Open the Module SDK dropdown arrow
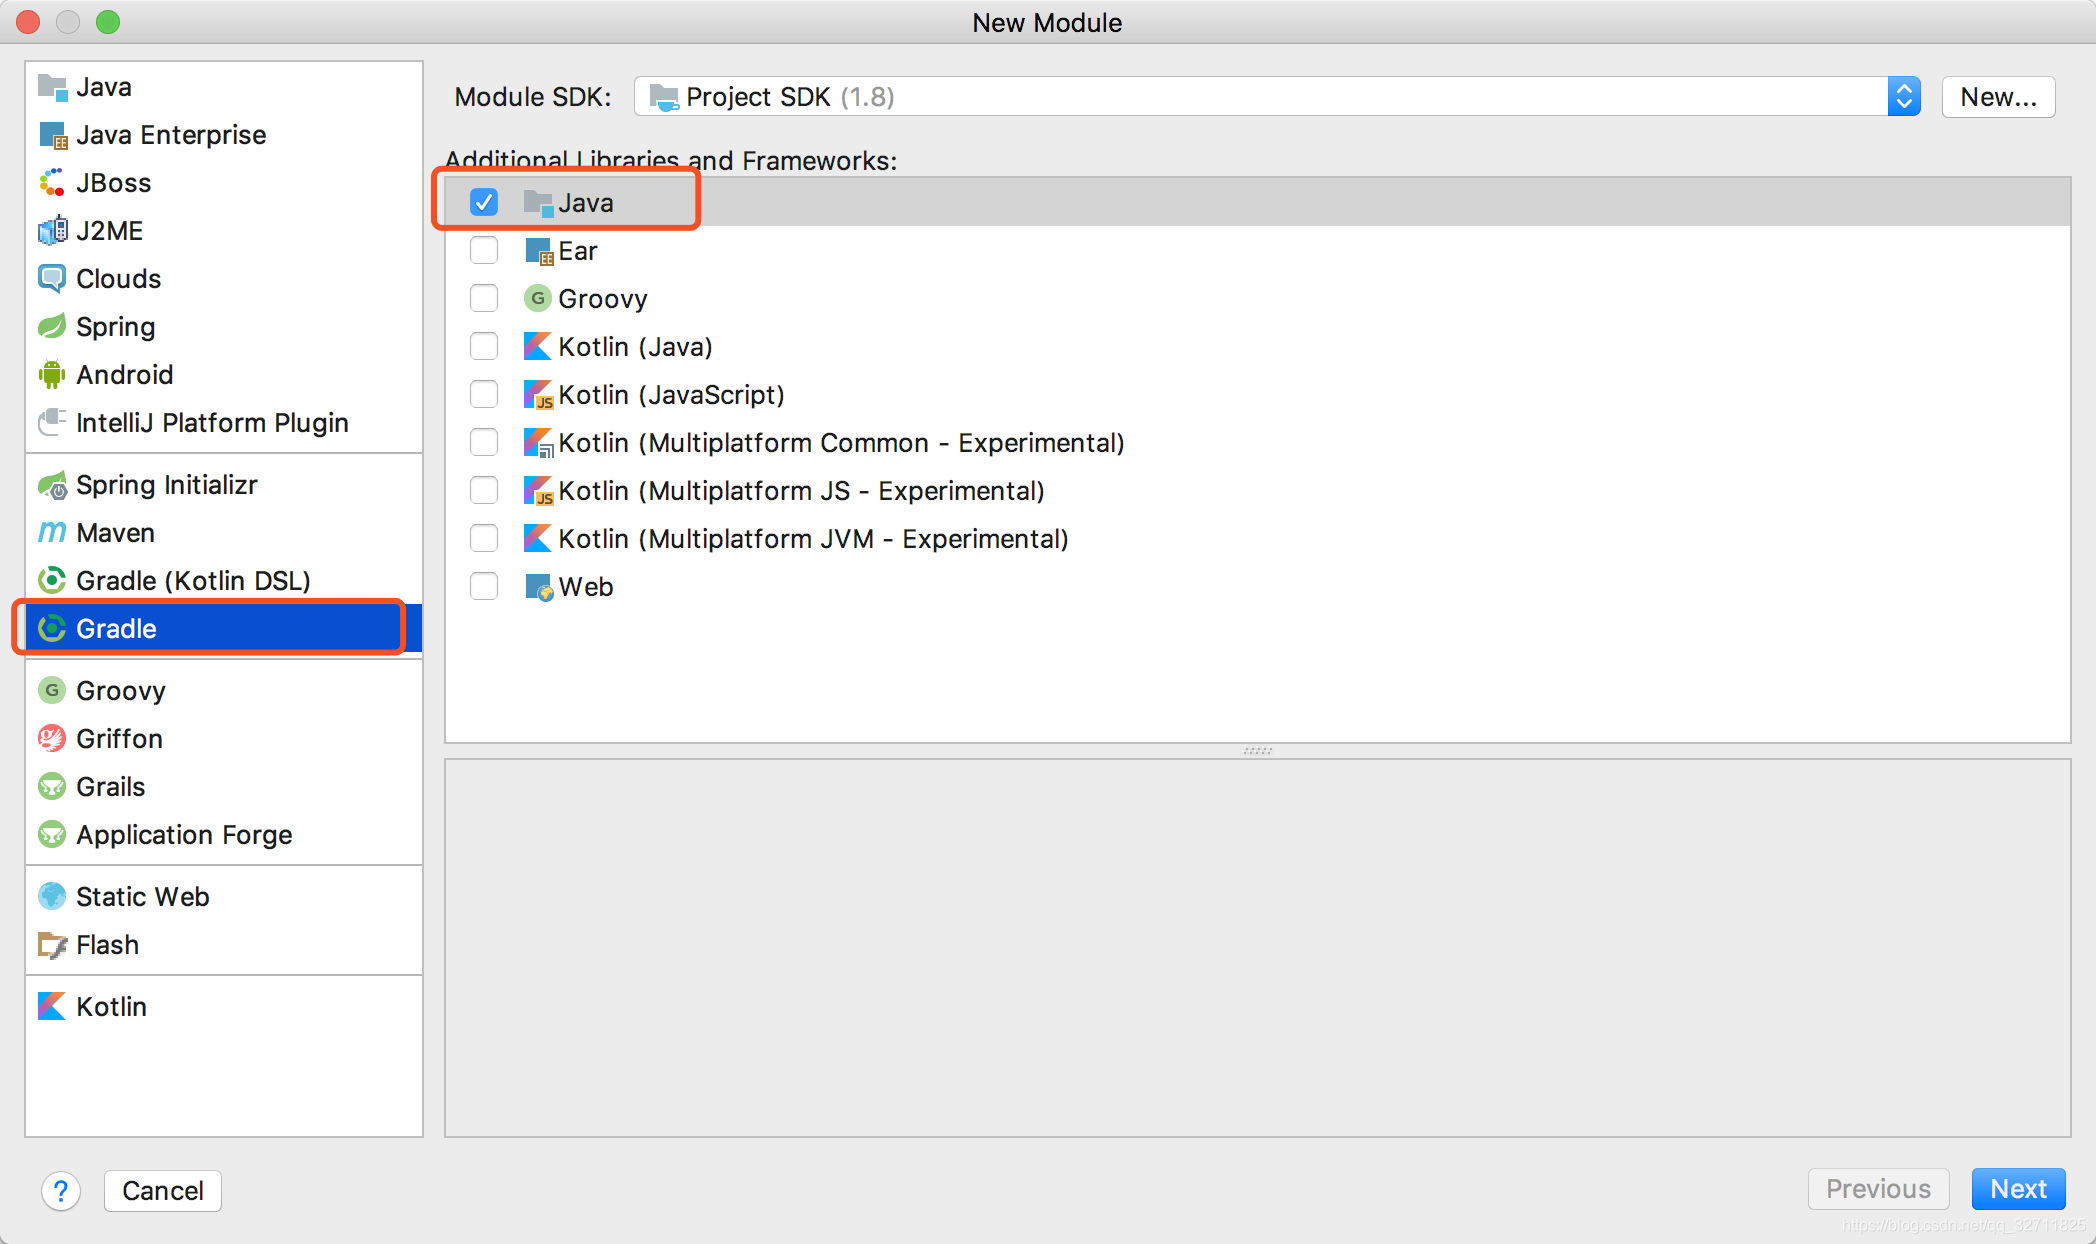Image resolution: width=2096 pixels, height=1244 pixels. (1904, 97)
